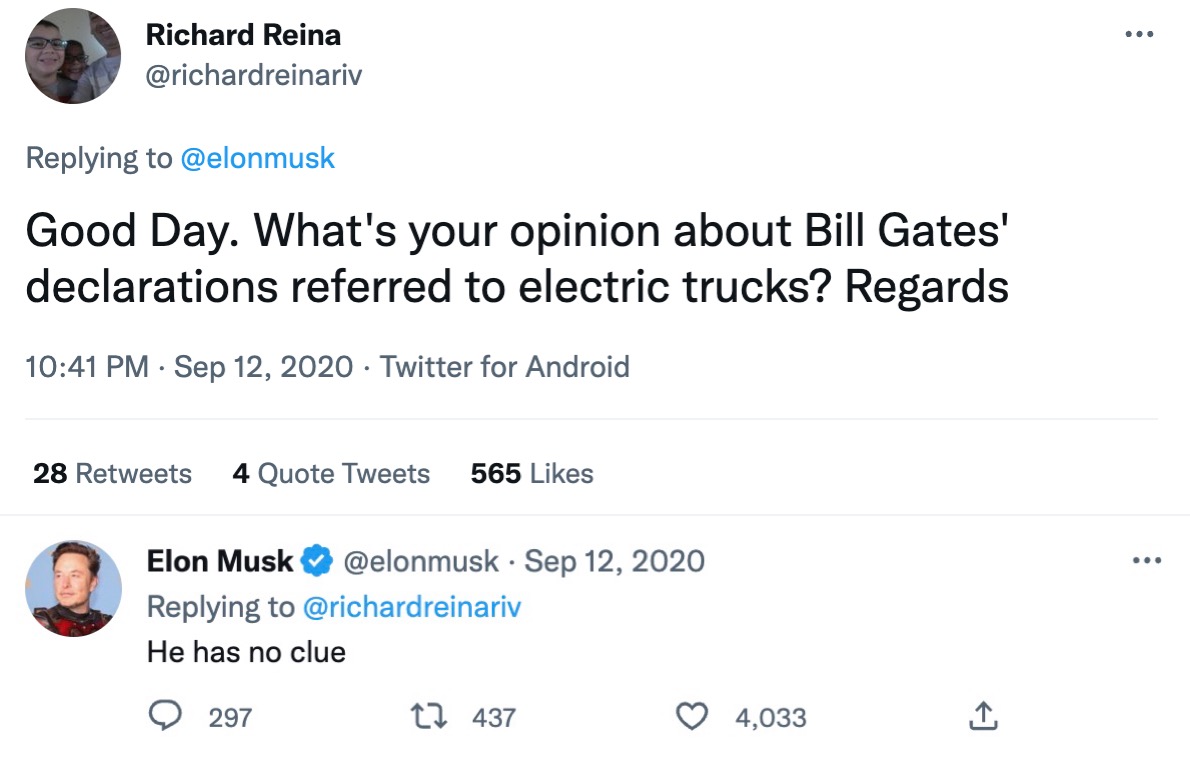1190x758 pixels.
Task: Click the Richard Reina display name
Action: pos(243,35)
